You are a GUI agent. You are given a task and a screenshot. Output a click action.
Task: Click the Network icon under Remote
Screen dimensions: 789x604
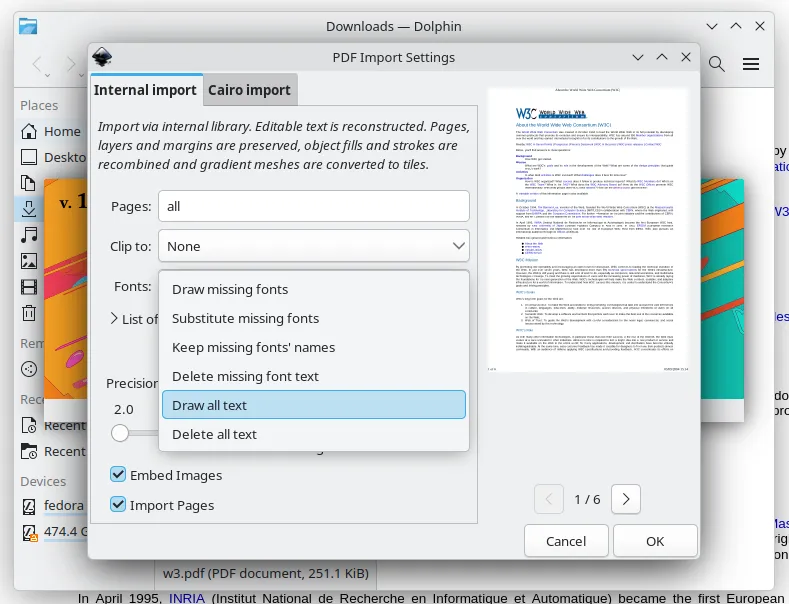pyautogui.click(x=29, y=369)
